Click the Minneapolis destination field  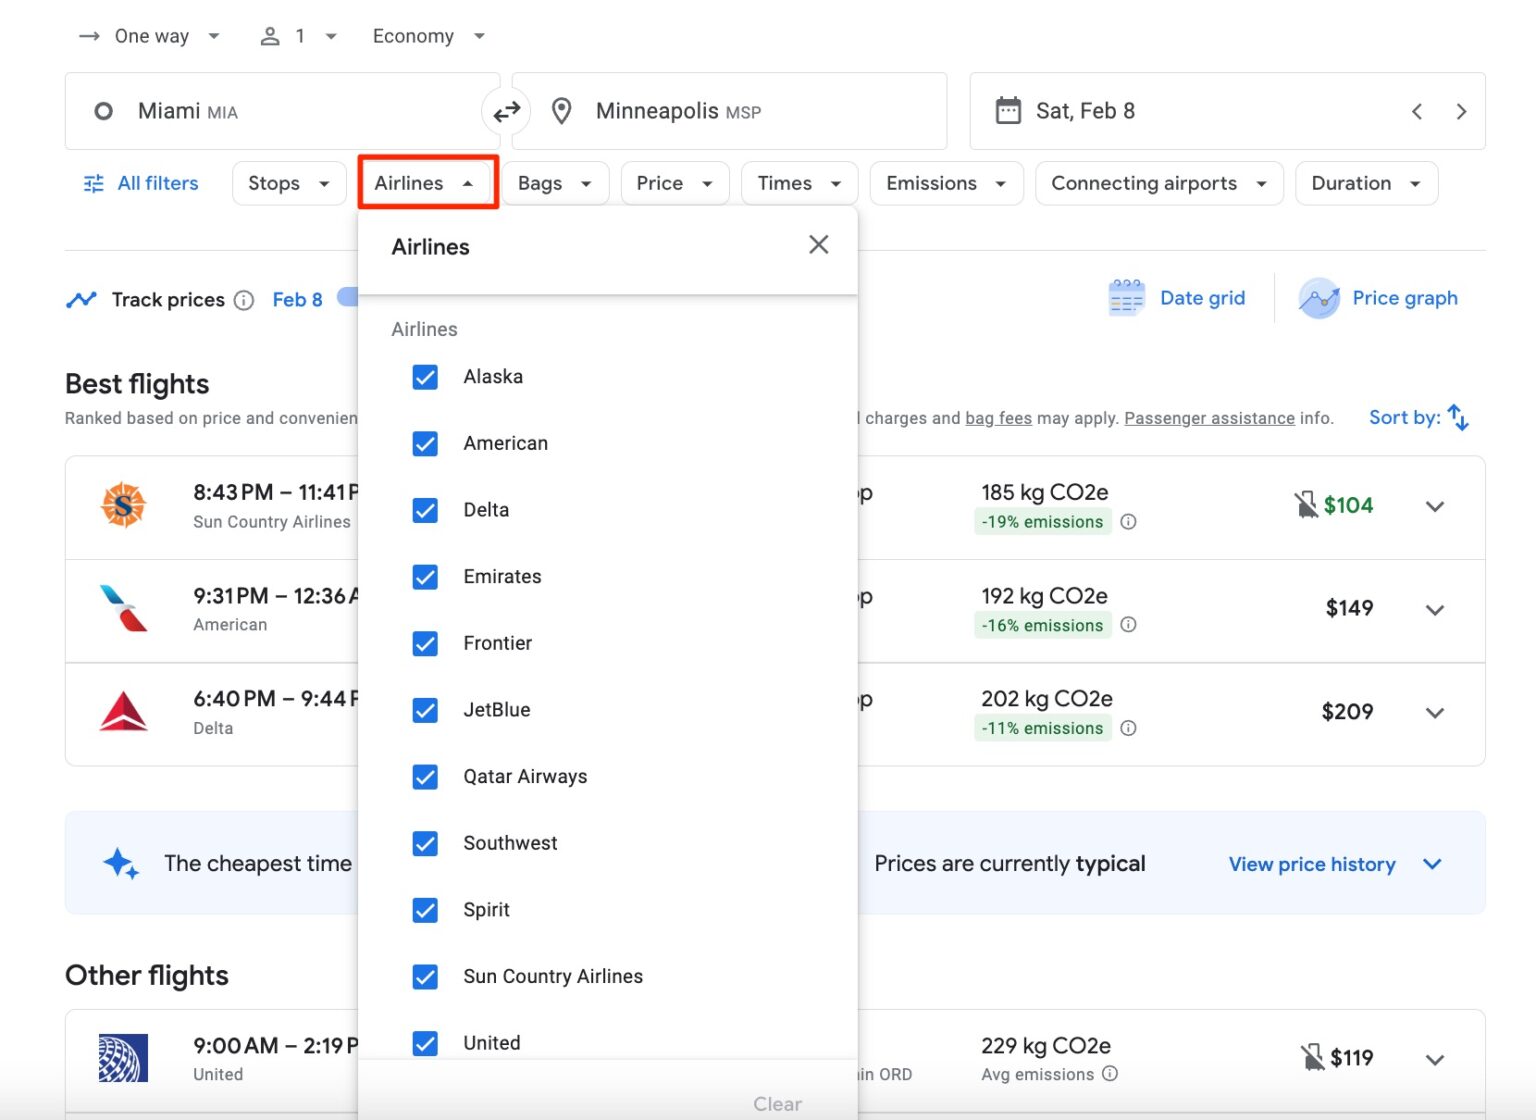pos(700,111)
